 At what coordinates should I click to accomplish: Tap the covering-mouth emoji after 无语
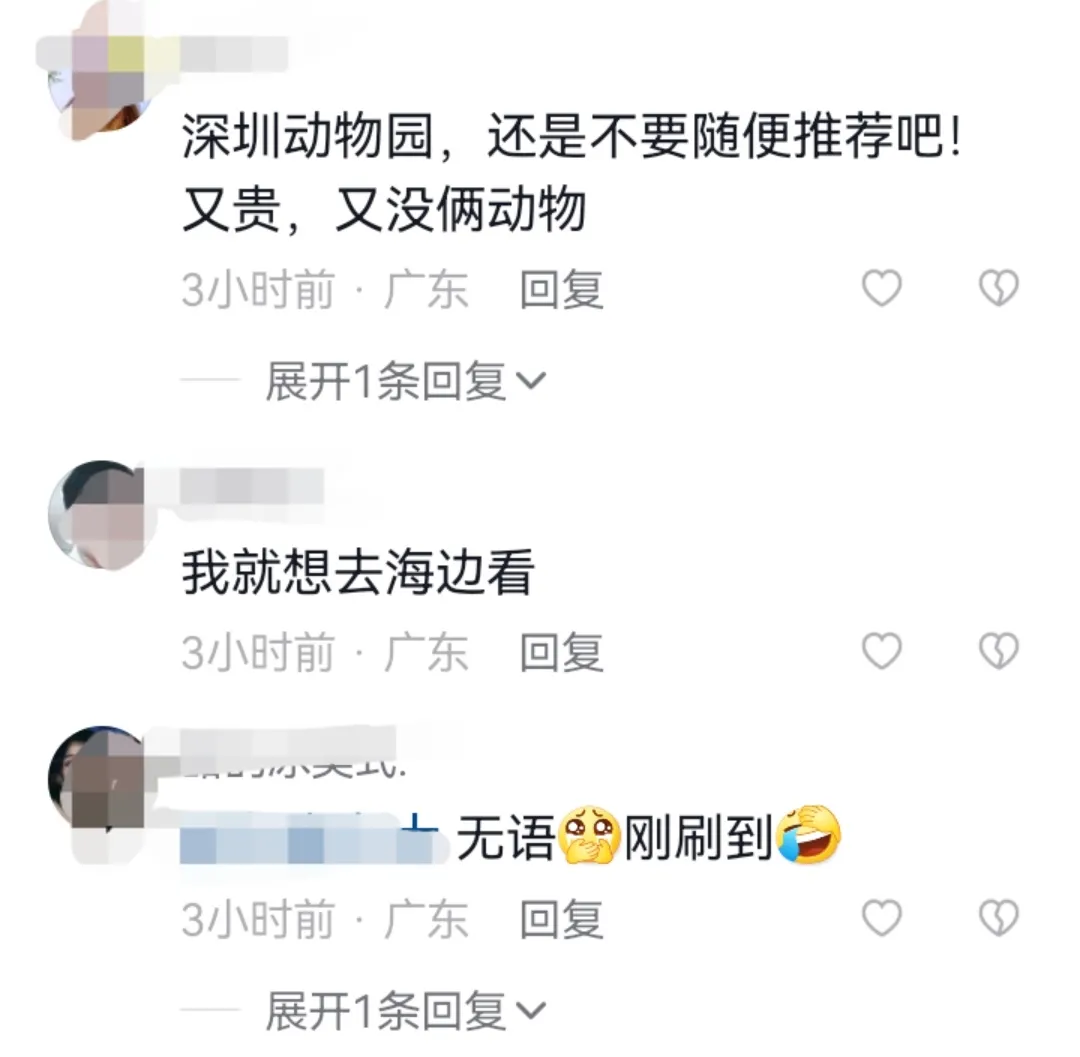(589, 835)
